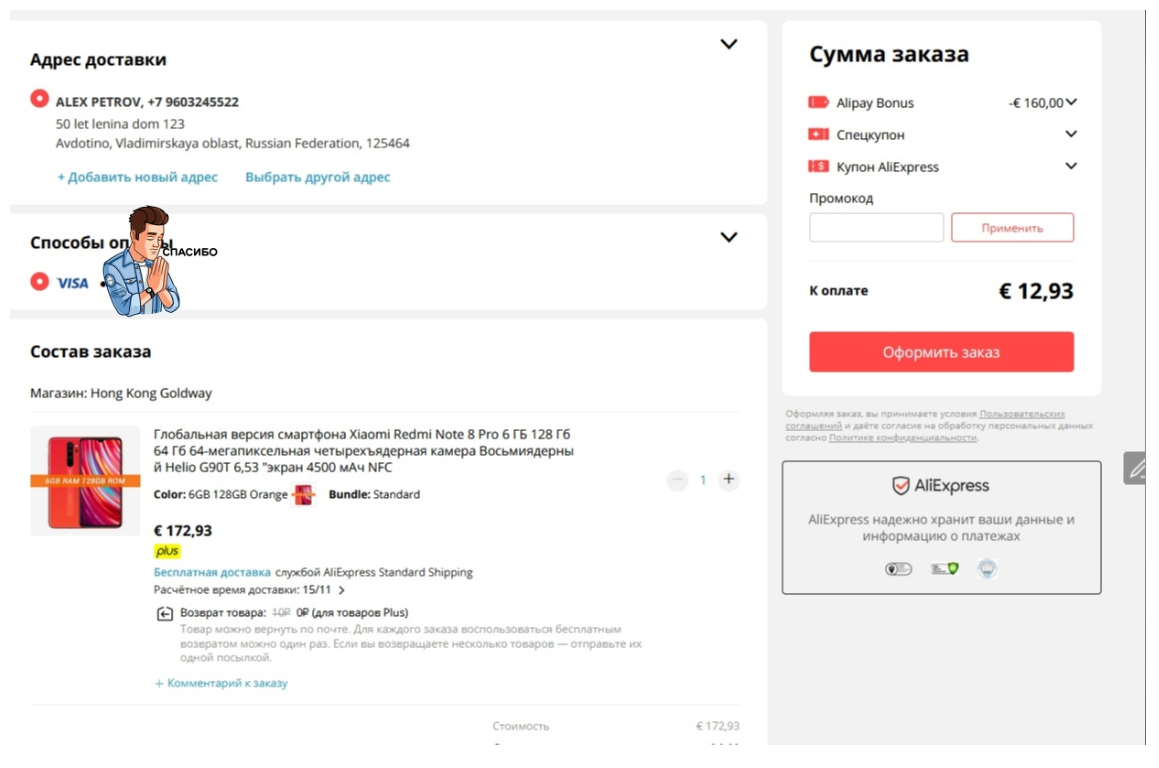Viewport: 1159px width, 768px height.
Task: Collapse the Способы оплаты section chevron
Action: coord(729,237)
